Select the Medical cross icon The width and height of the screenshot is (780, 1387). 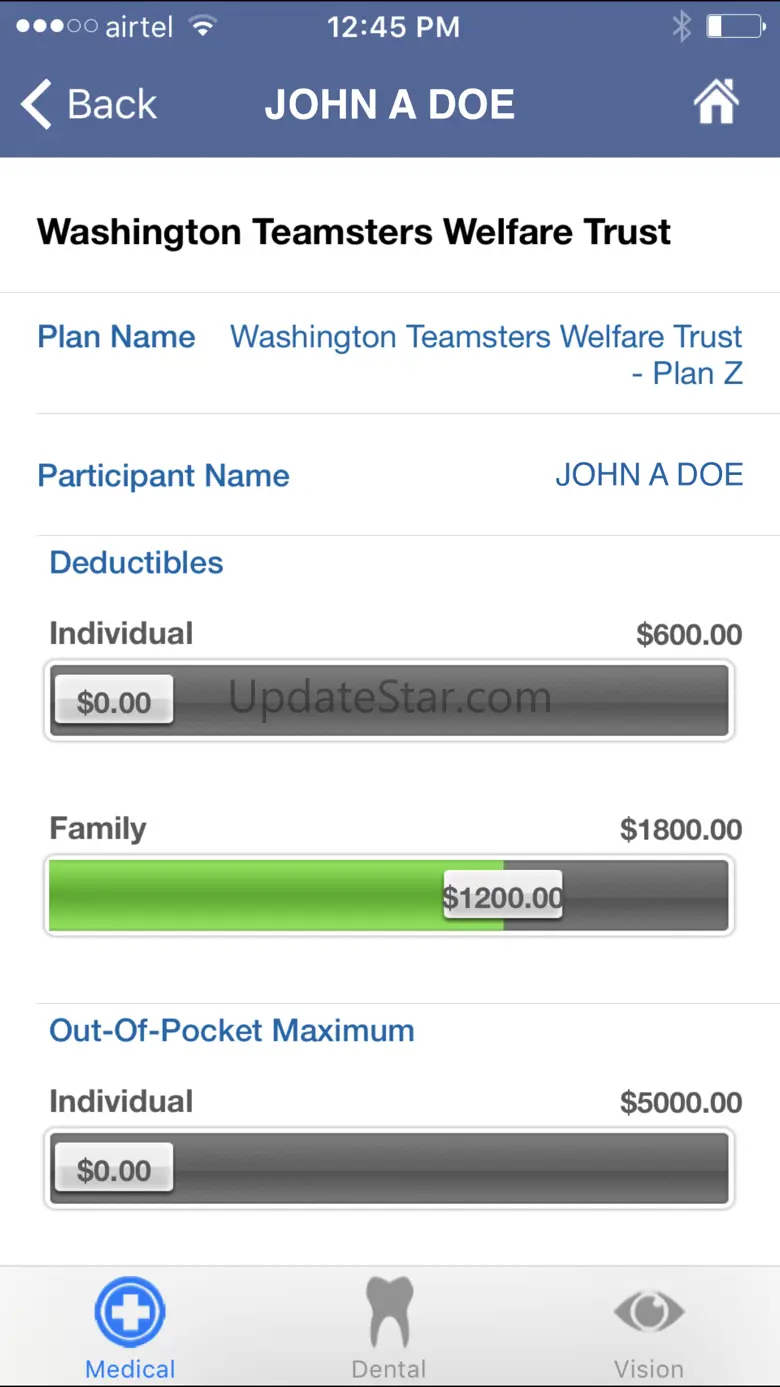(130, 1311)
